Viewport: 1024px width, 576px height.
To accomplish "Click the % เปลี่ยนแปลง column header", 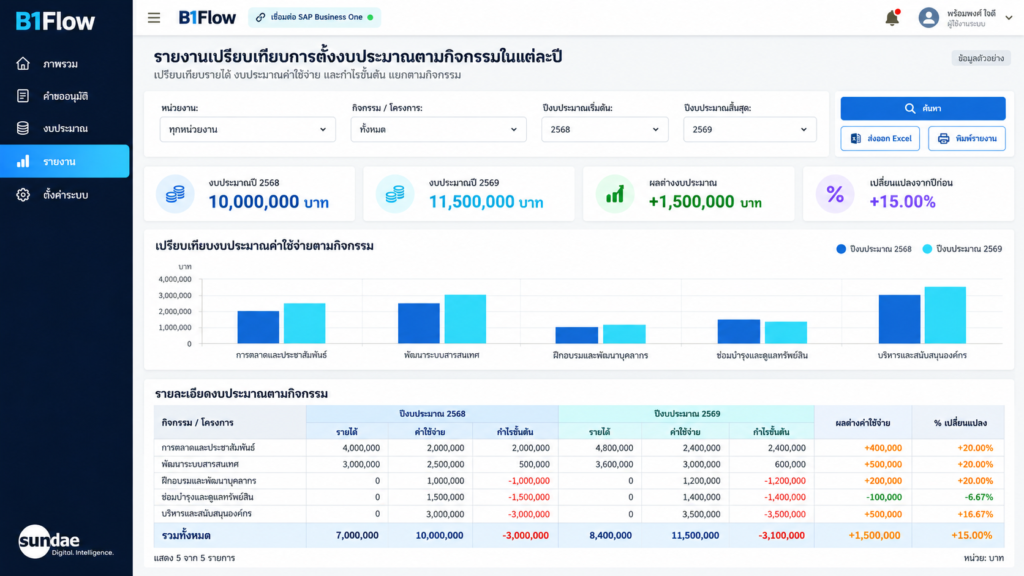I will (x=958, y=423).
